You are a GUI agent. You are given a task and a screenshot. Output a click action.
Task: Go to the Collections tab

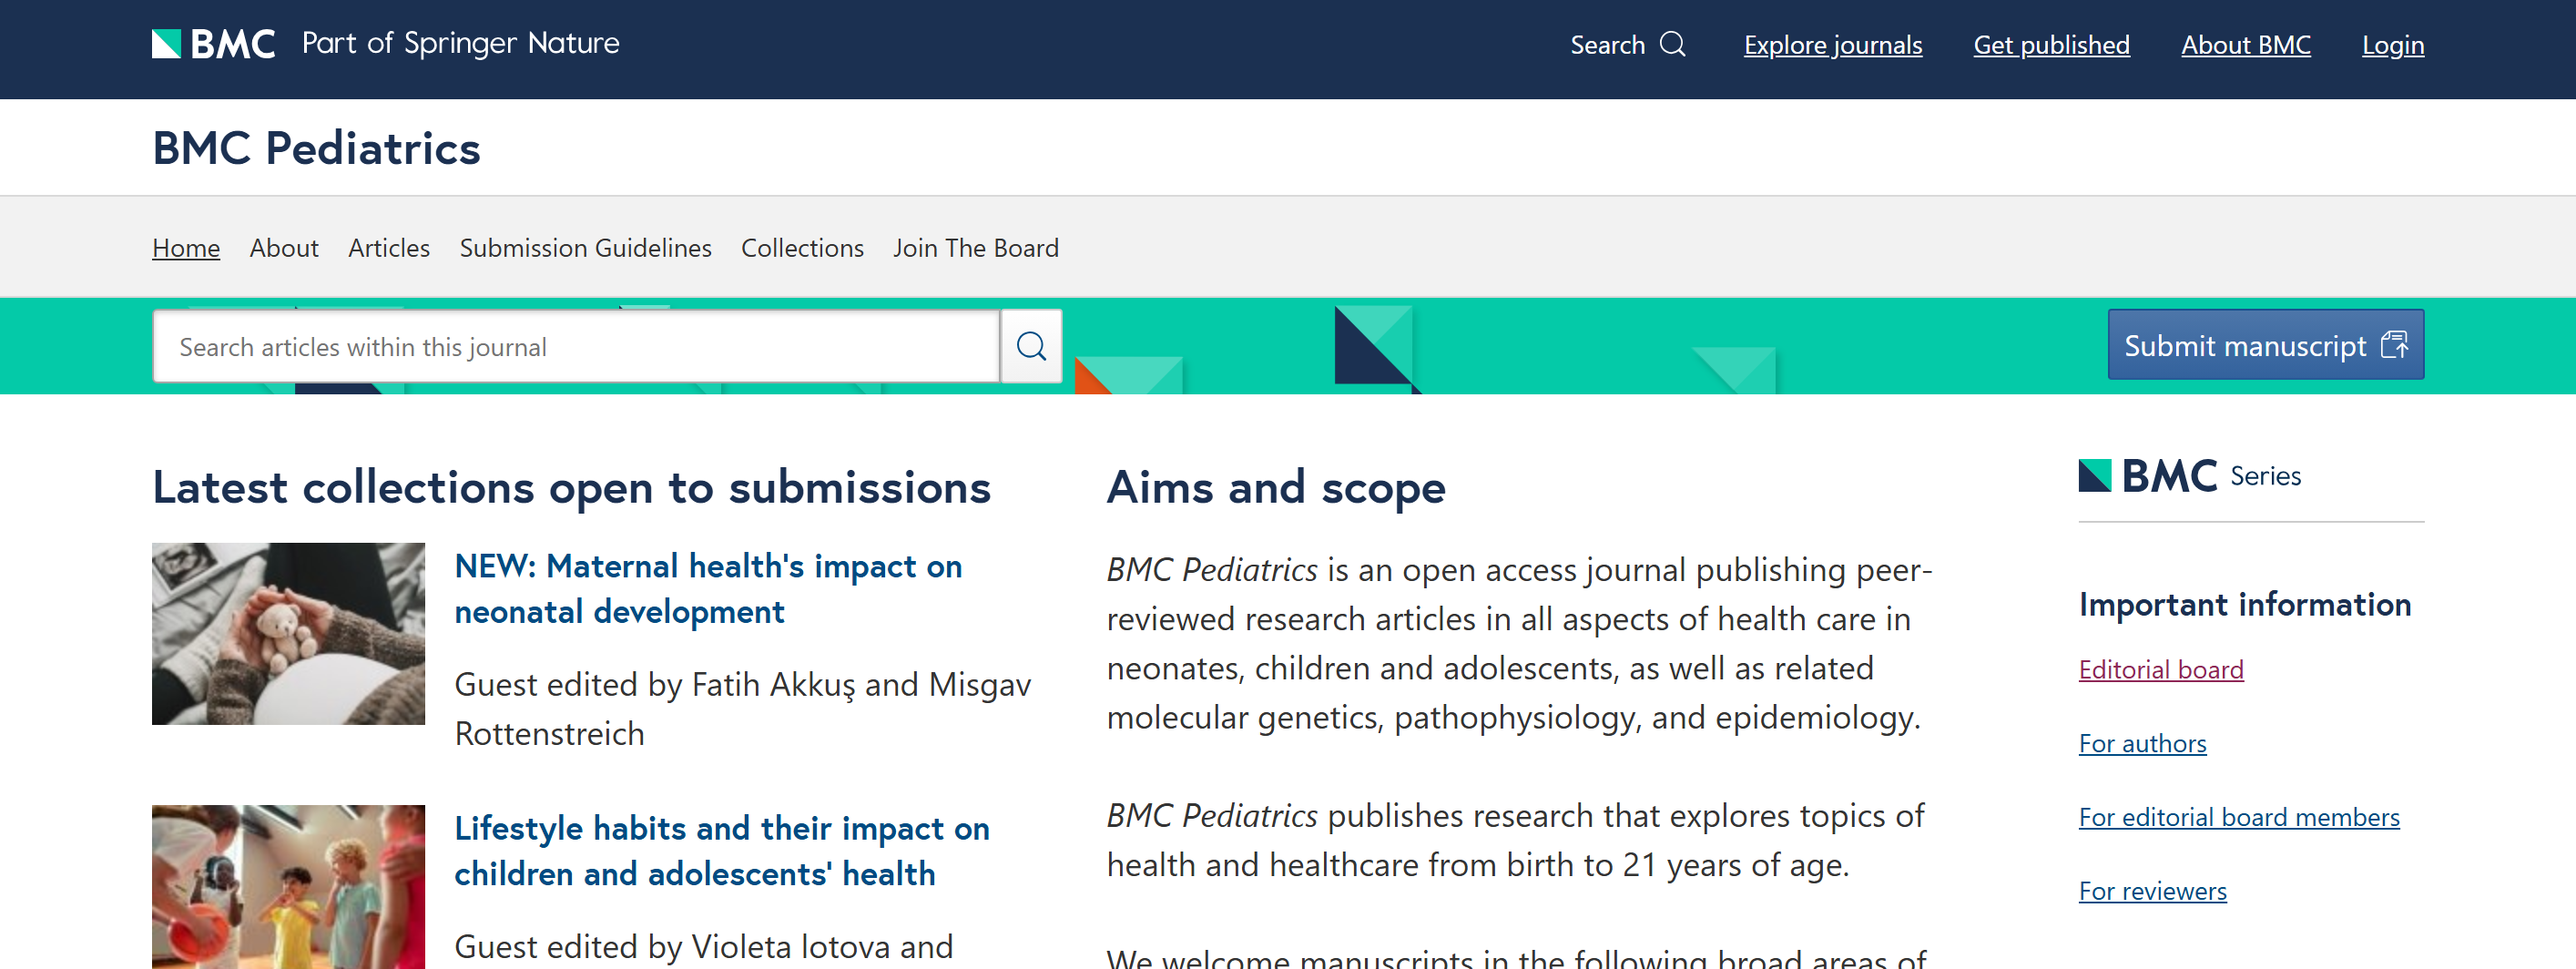802,248
